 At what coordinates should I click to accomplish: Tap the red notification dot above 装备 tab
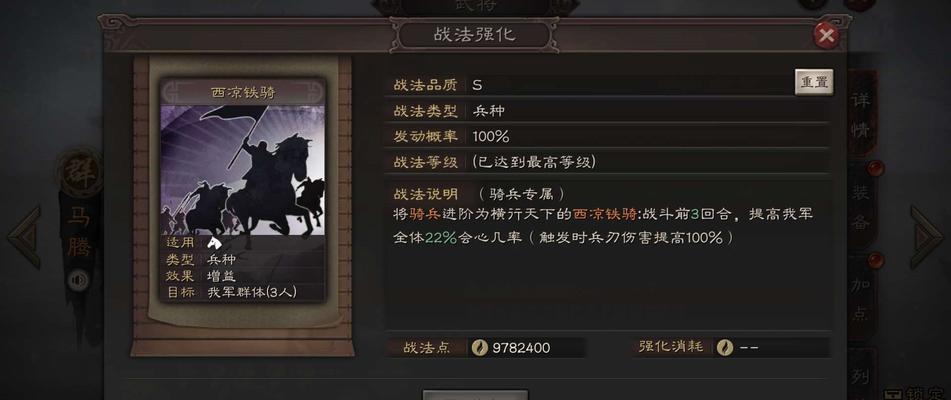coord(875,168)
